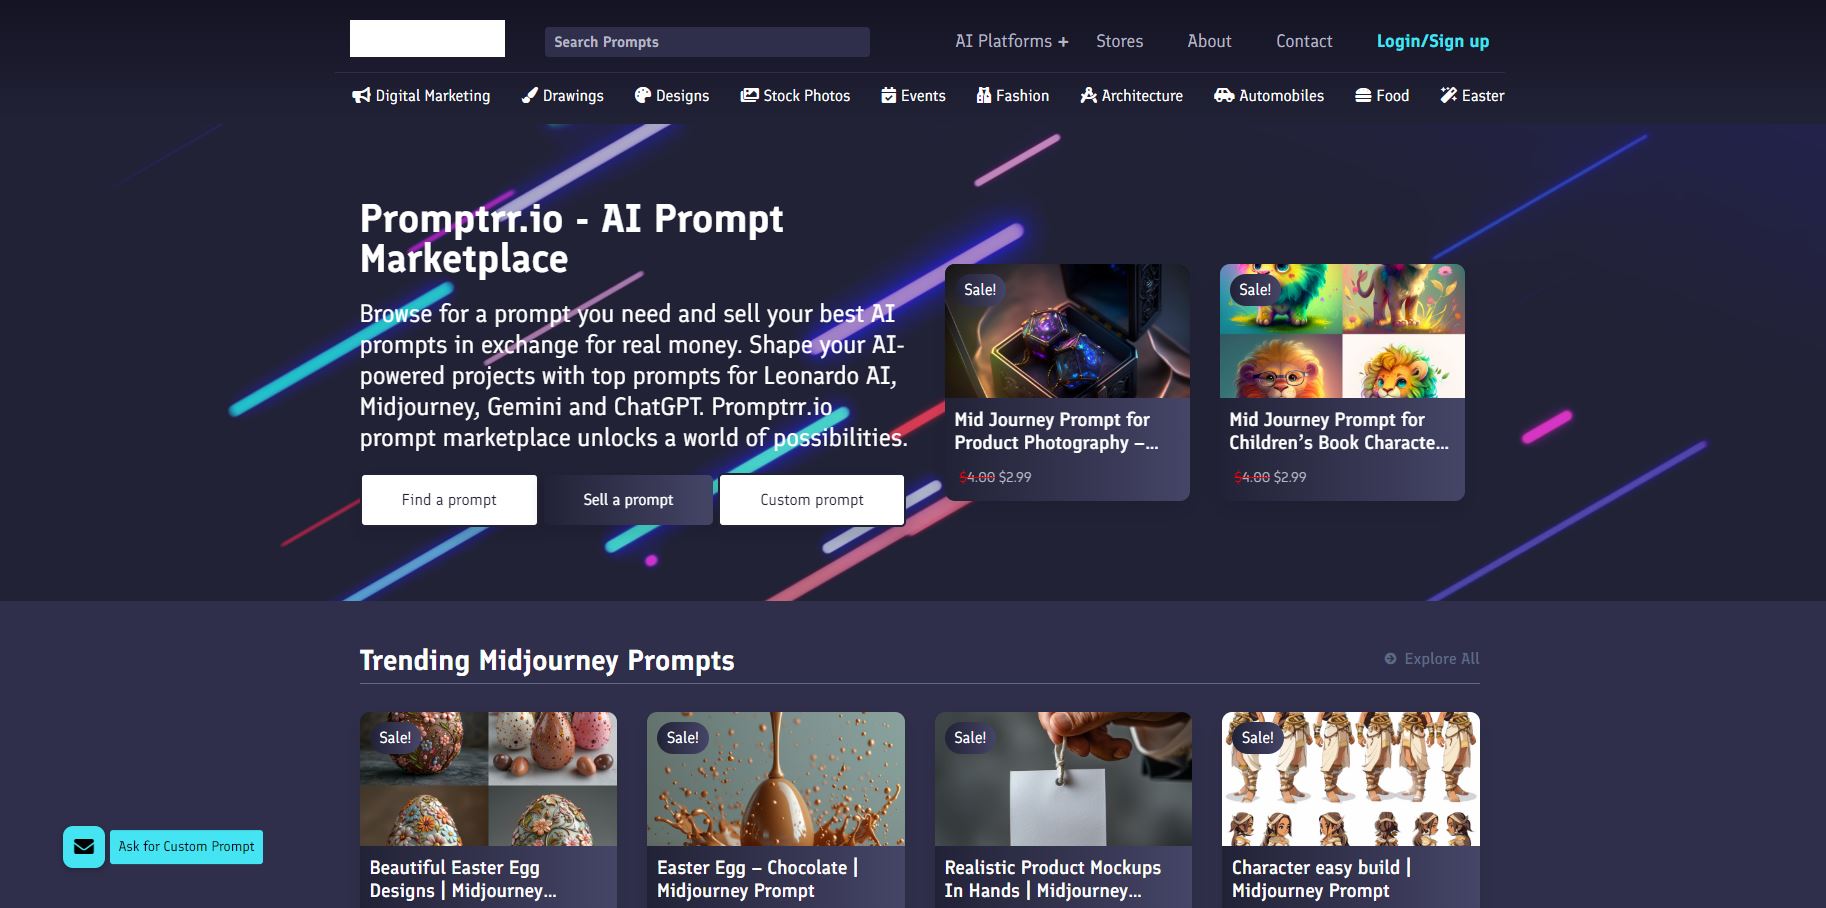Open the Stores menu item
Image resolution: width=1826 pixels, height=908 pixels.
click(1119, 41)
